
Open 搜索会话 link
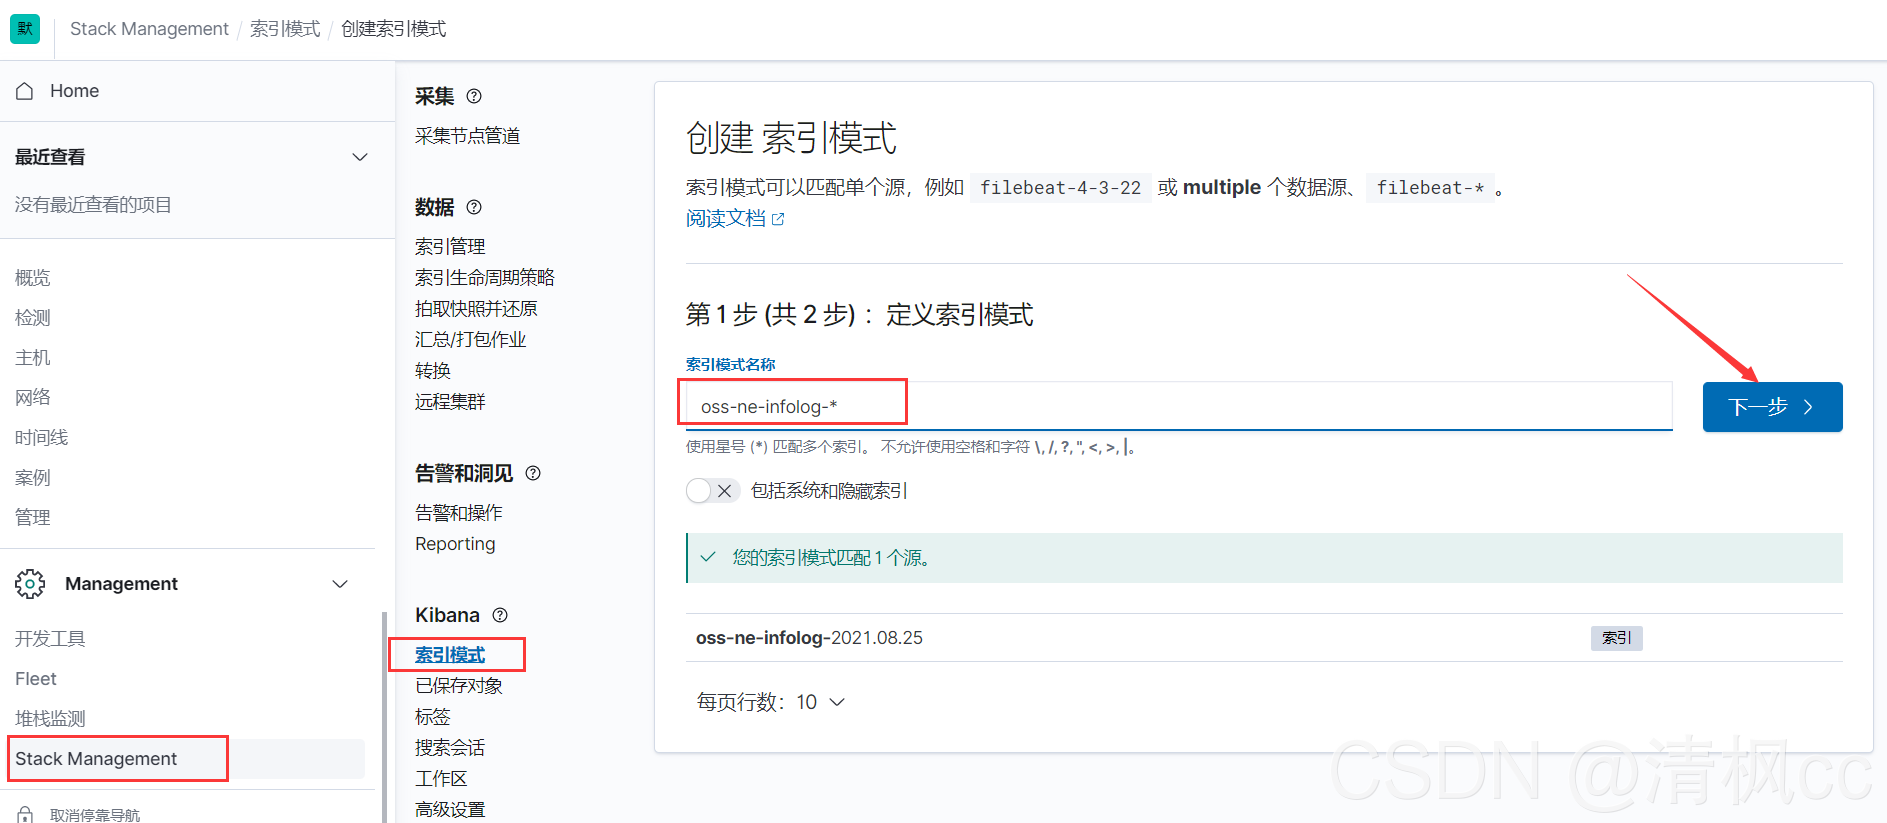pyautogui.click(x=450, y=748)
